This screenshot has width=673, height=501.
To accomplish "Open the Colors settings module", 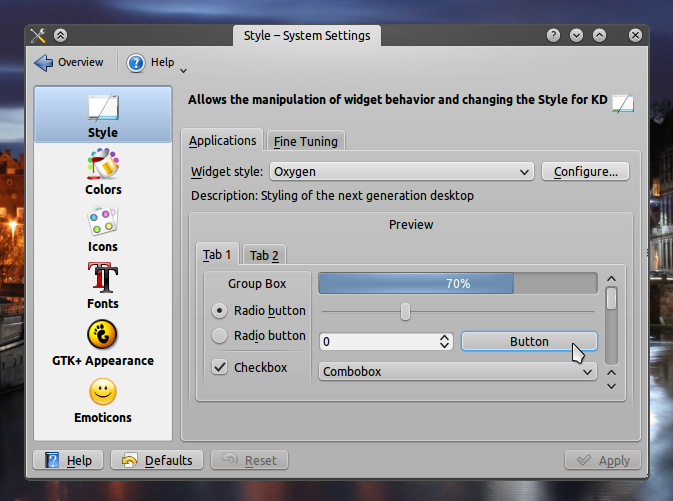I will click(x=103, y=172).
